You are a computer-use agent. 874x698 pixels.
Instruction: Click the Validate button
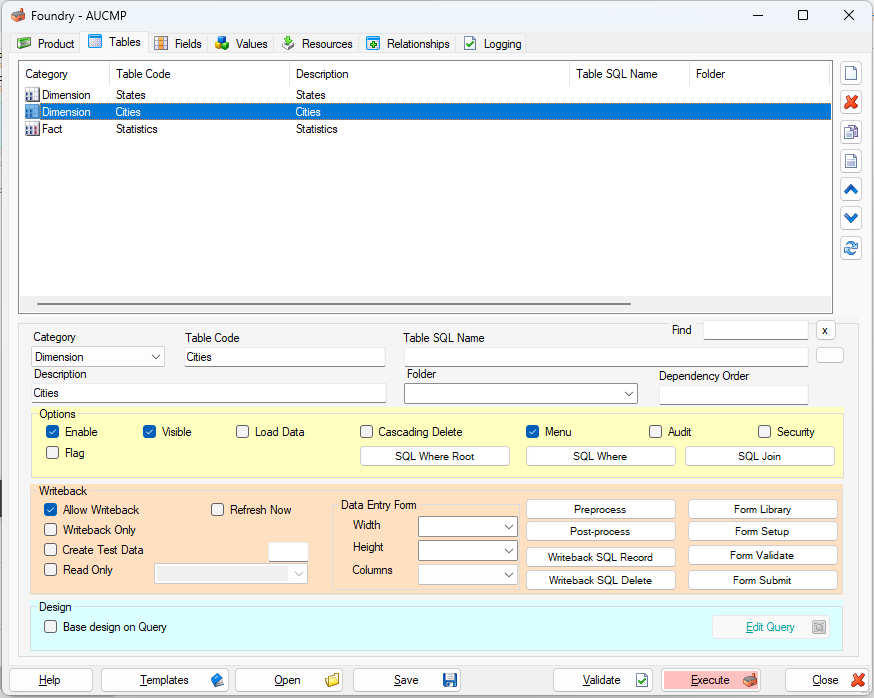[x=603, y=680]
